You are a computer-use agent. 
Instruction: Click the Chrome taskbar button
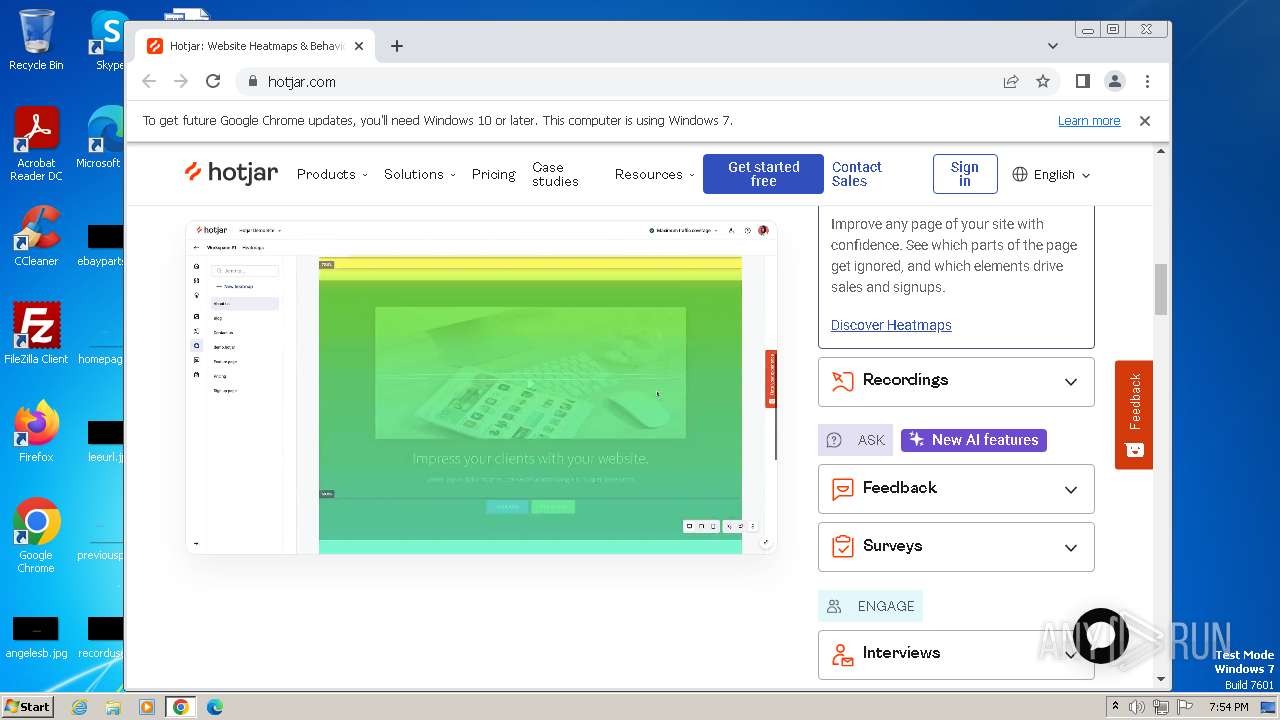pyautogui.click(x=181, y=707)
